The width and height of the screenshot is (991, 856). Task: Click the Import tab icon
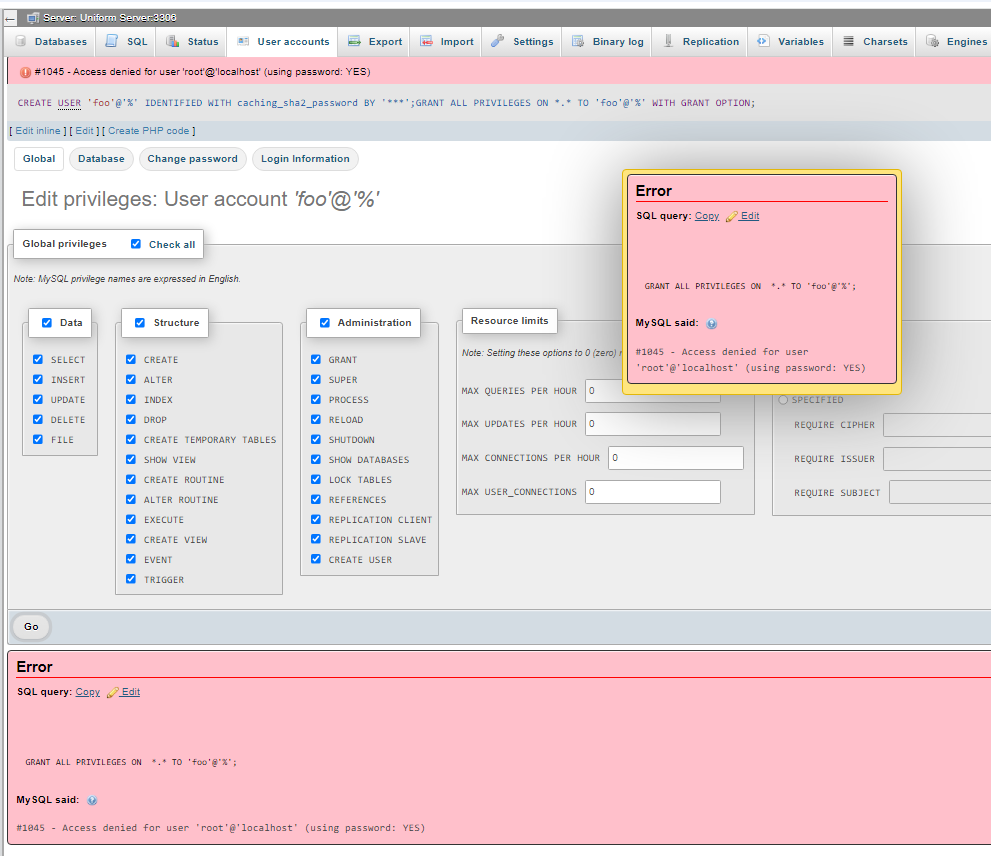pyautogui.click(x=427, y=41)
